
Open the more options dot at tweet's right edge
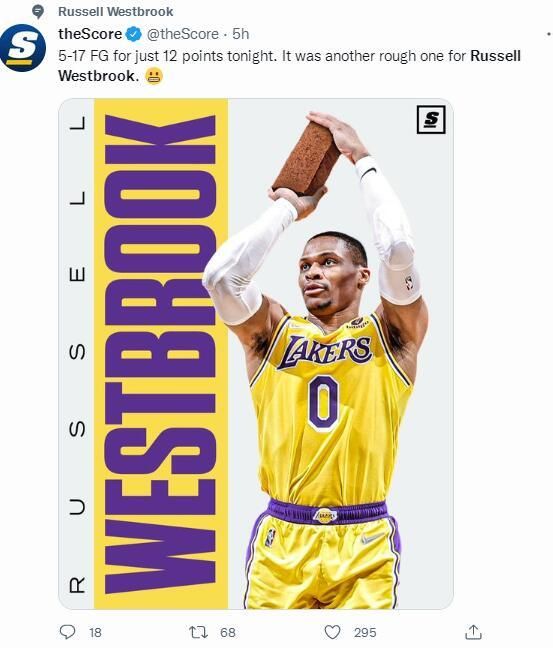tap(549, 35)
